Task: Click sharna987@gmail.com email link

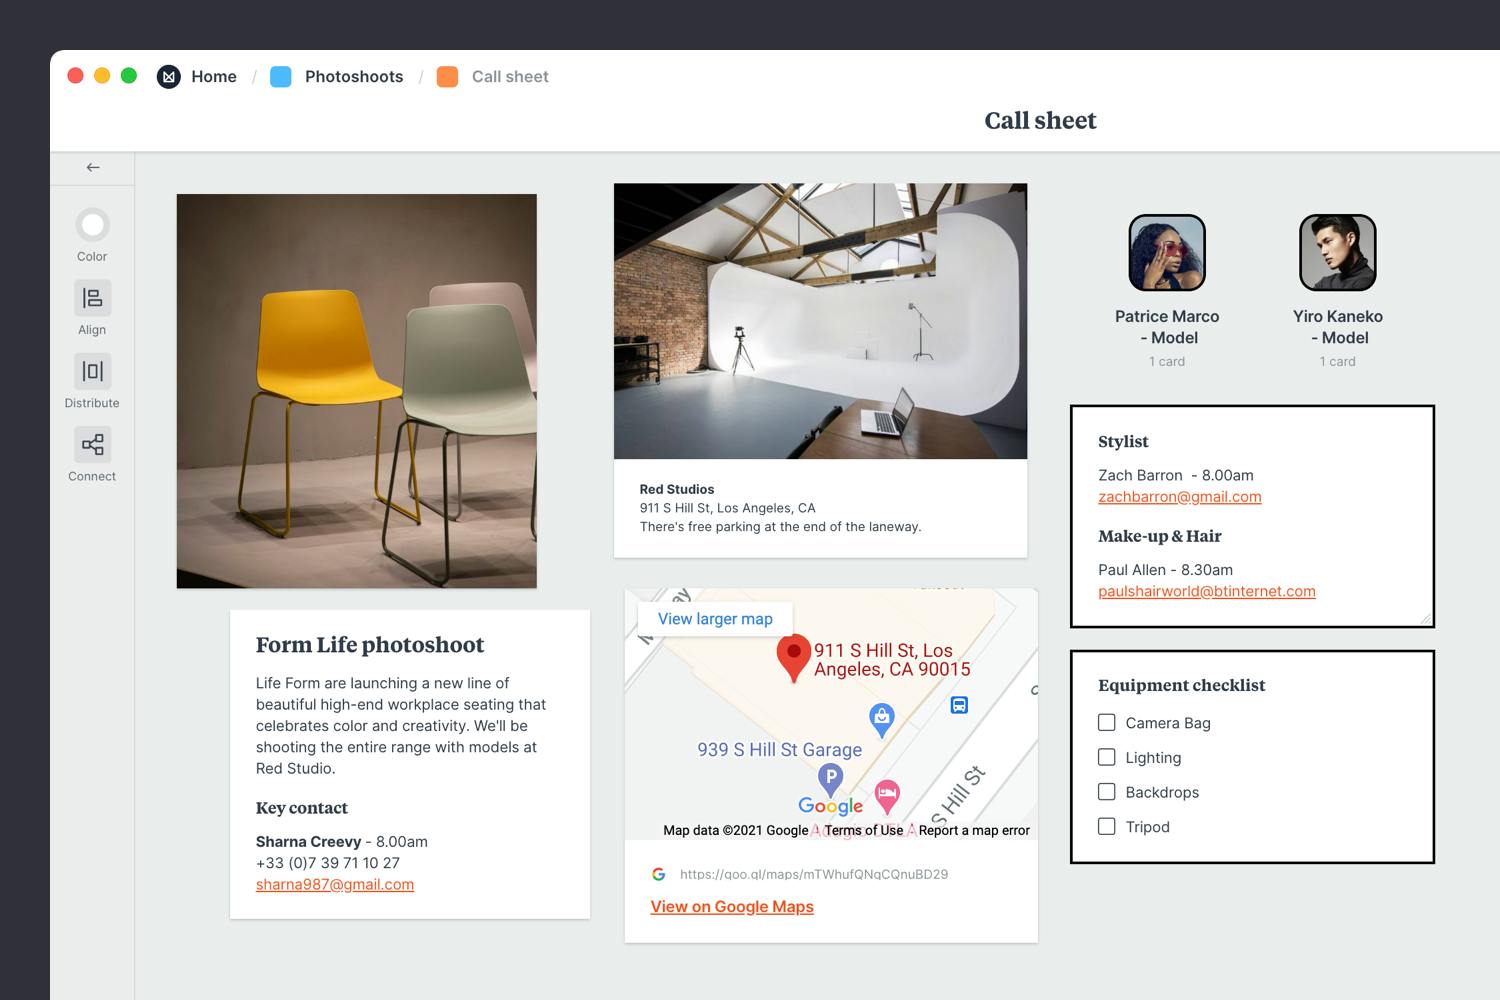Action: (335, 885)
